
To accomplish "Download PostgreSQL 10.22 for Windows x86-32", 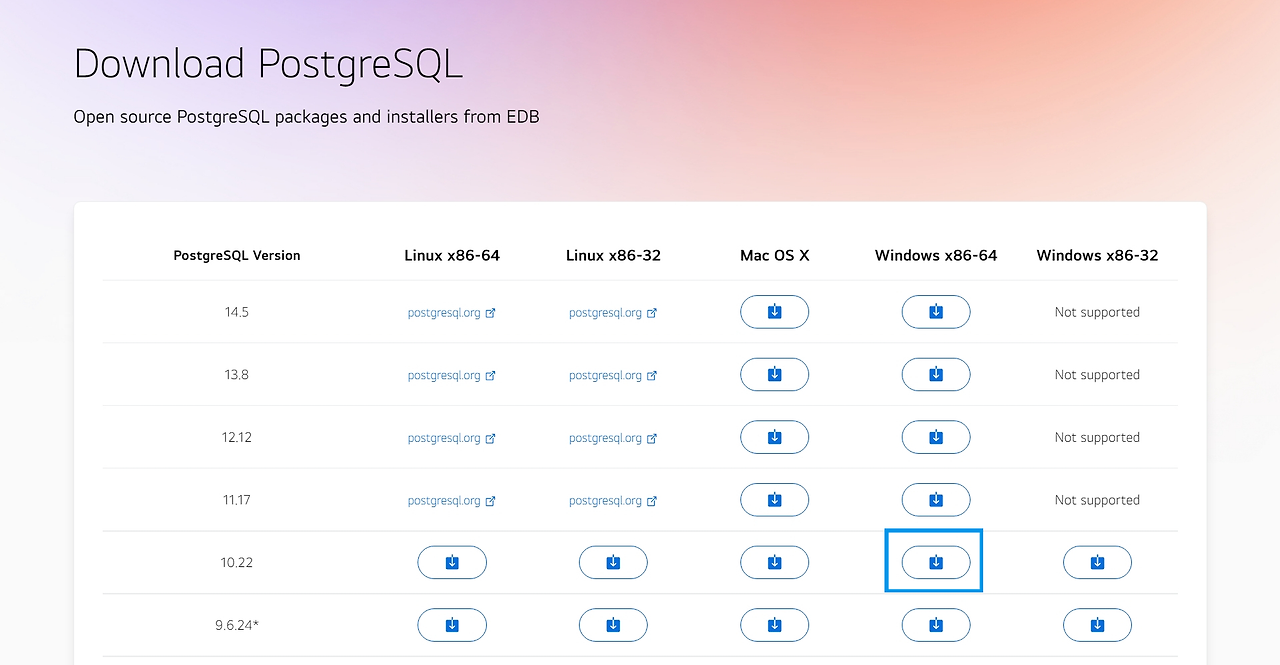I will tap(1097, 563).
